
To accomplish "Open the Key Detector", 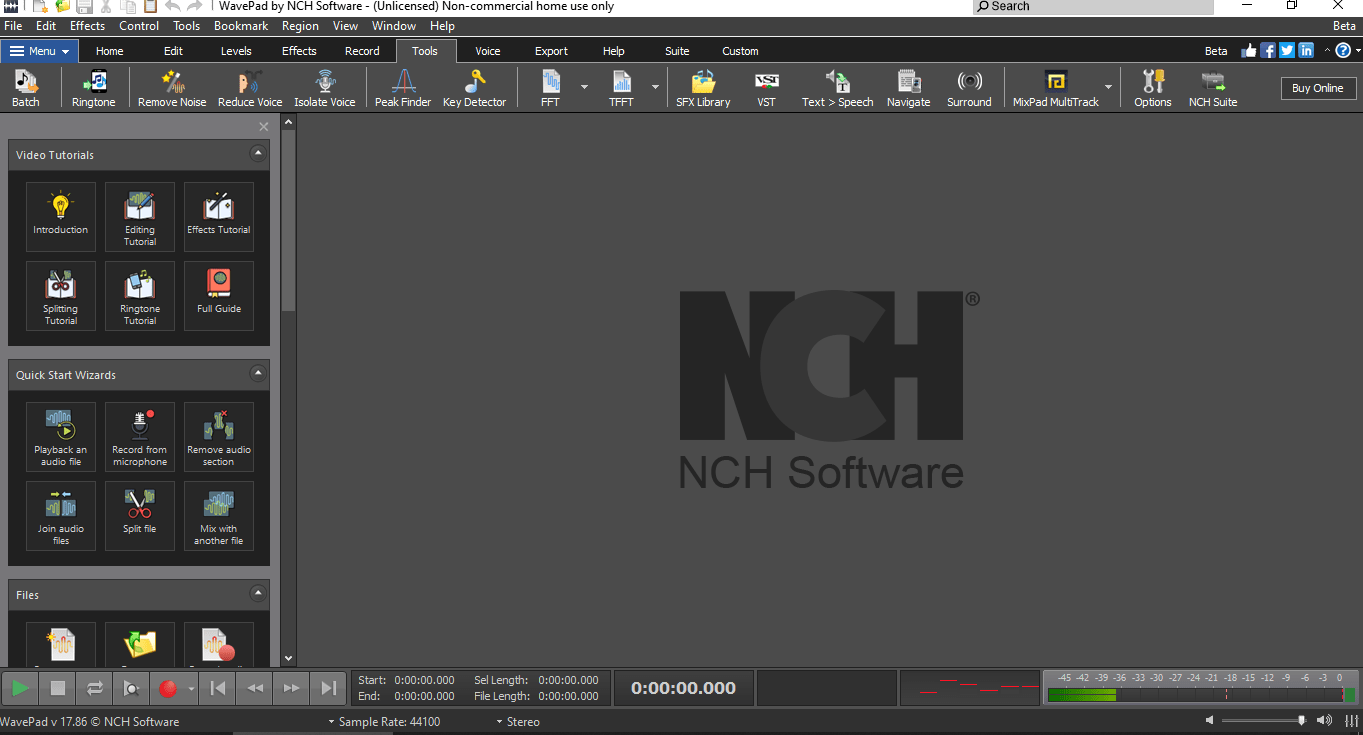I will (x=475, y=89).
